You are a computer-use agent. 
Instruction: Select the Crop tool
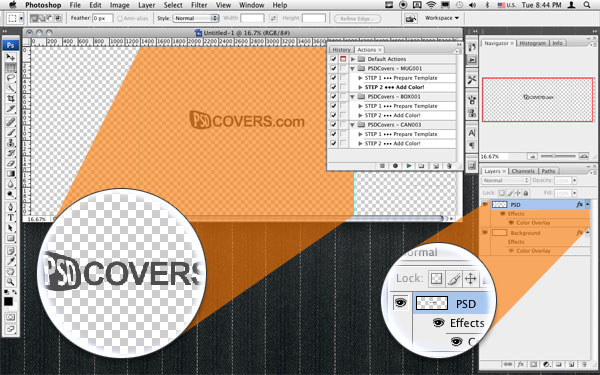pyautogui.click(x=11, y=99)
